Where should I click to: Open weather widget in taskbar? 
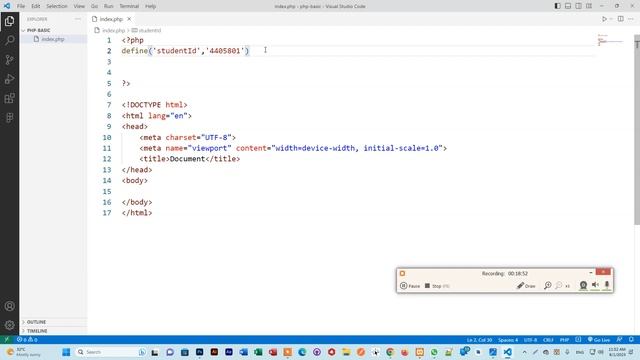click(24, 352)
